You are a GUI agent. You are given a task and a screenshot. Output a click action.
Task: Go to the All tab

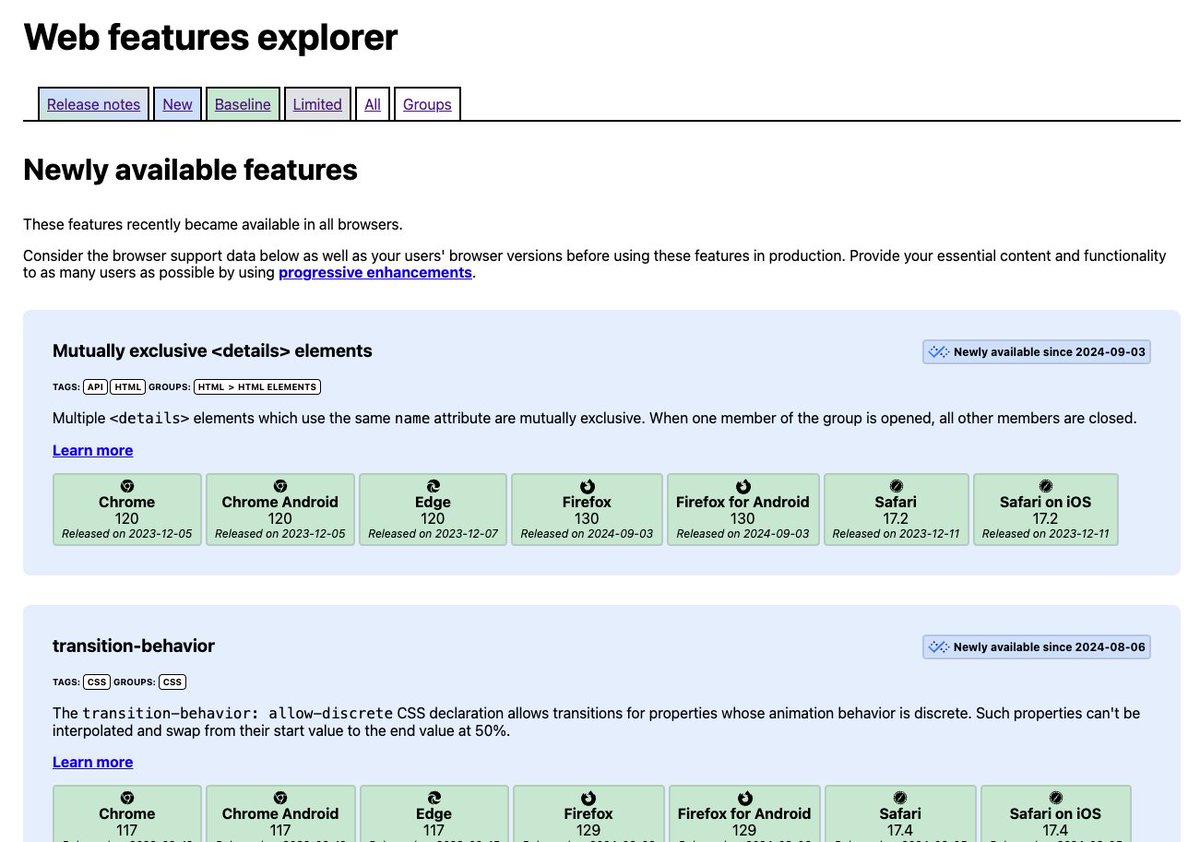pos(372,104)
